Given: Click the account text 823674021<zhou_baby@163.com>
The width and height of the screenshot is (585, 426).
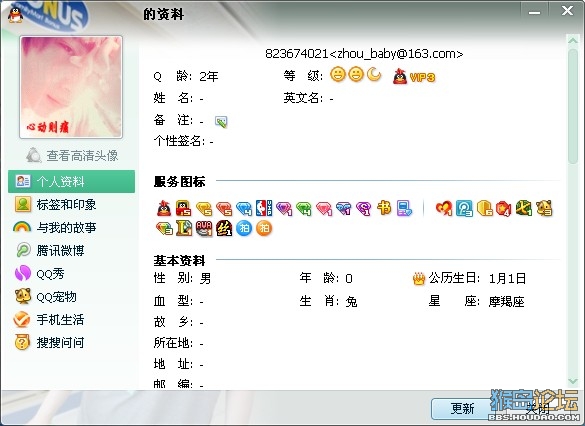Looking at the screenshot, I should click(364, 54).
